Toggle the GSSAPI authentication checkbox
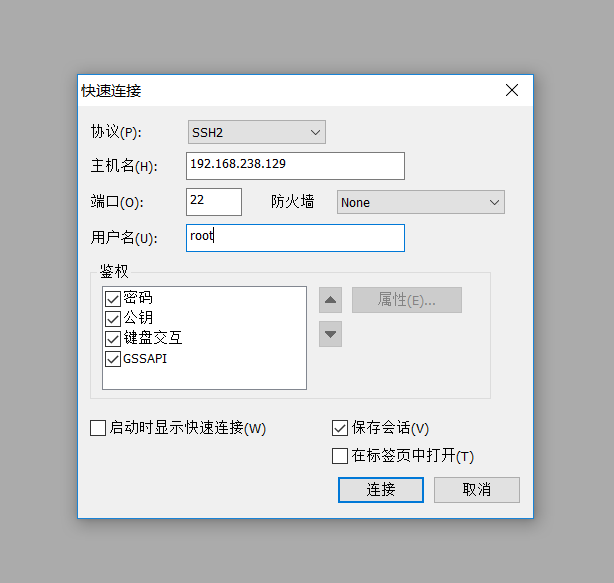This screenshot has height=583, width=614. 113,359
